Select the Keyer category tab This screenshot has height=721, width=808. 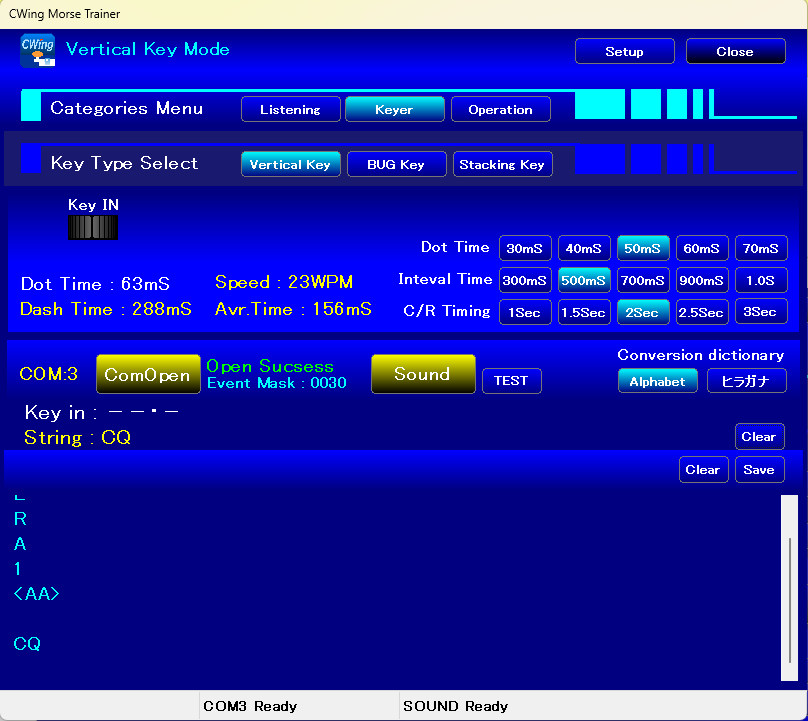pos(394,110)
